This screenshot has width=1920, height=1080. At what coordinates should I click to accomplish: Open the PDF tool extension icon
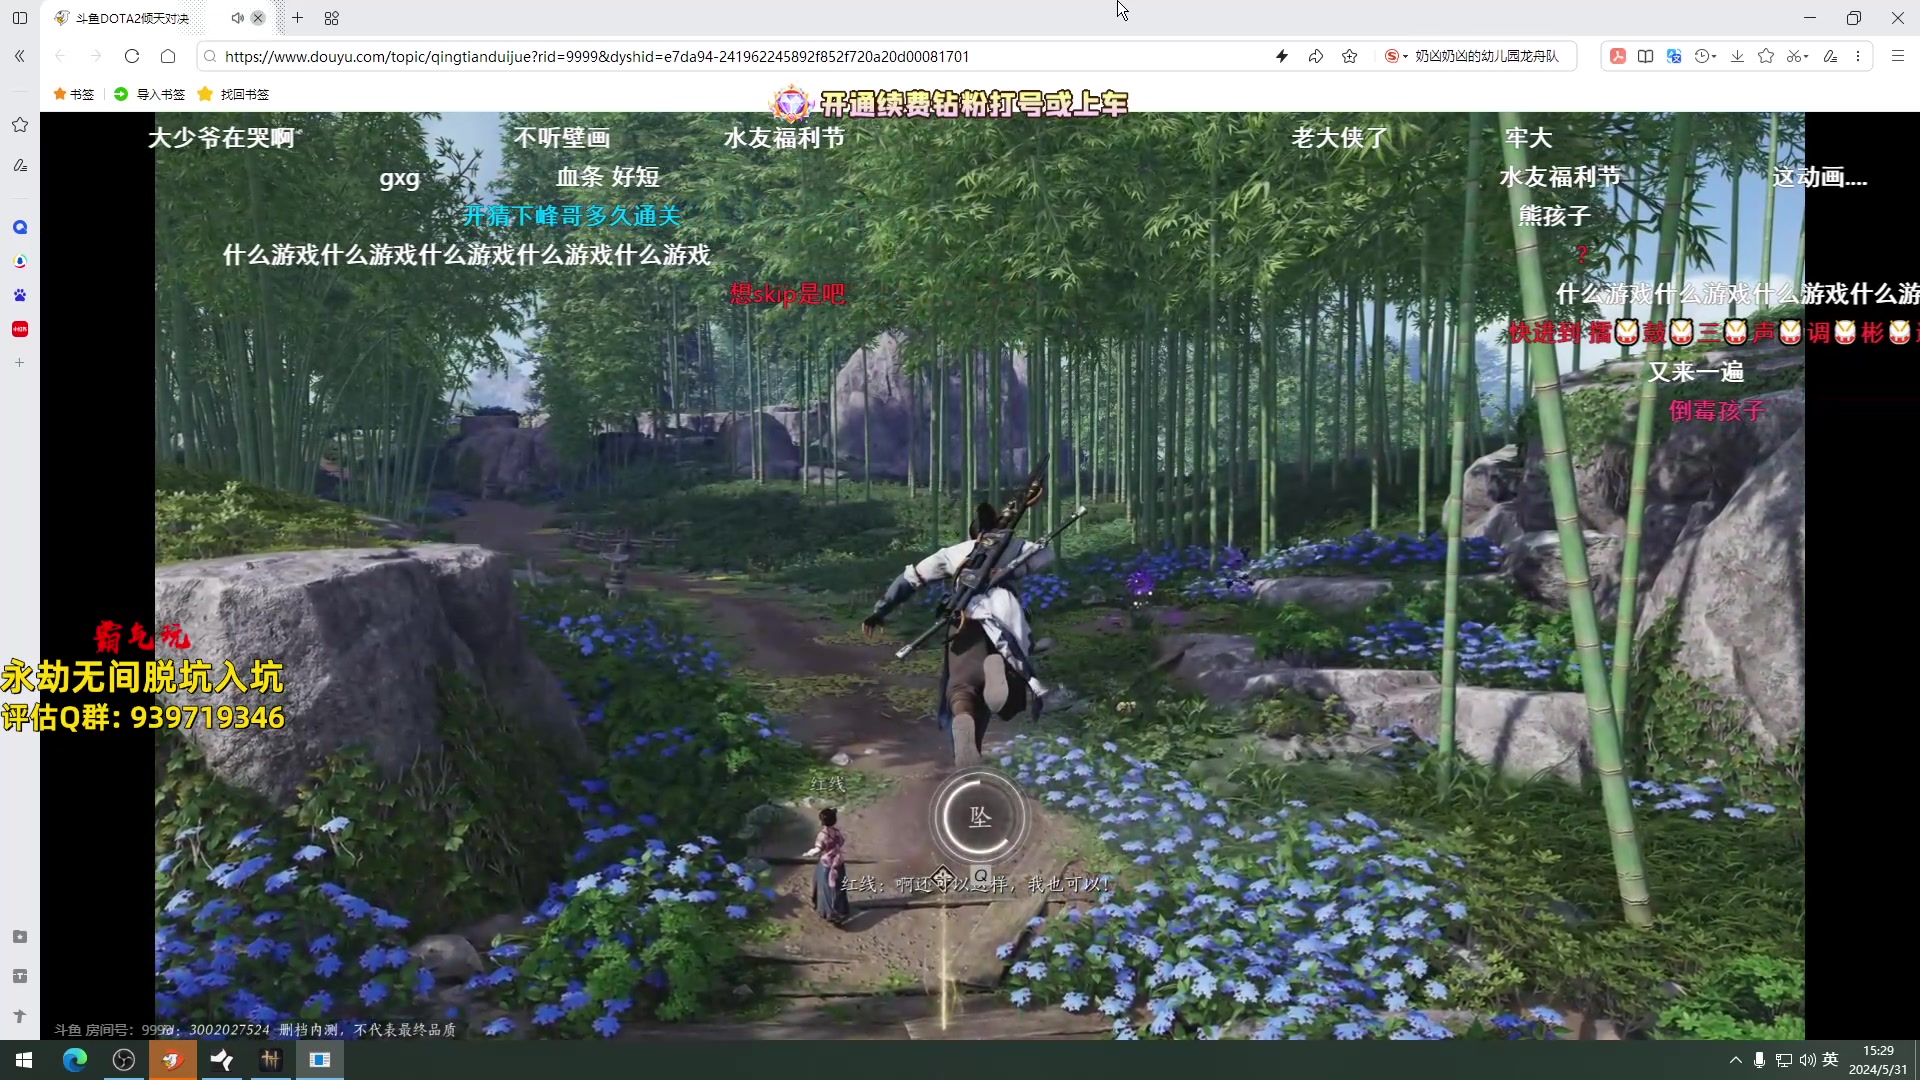click(1617, 56)
